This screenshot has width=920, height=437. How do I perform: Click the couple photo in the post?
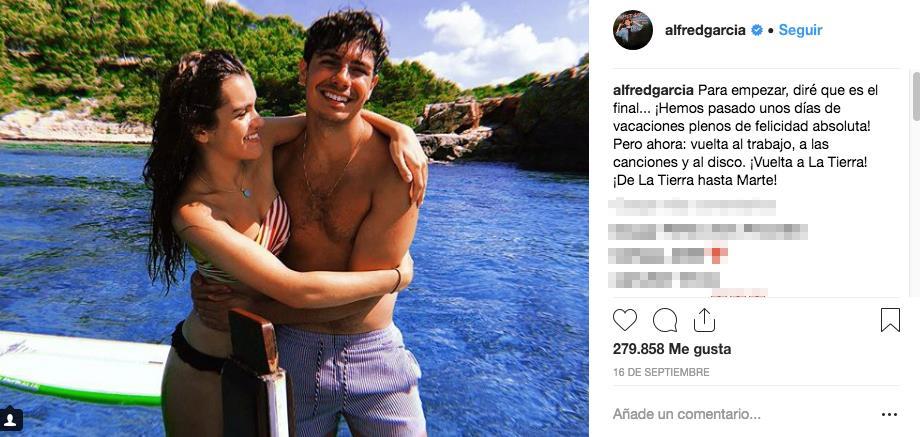[x=294, y=218]
